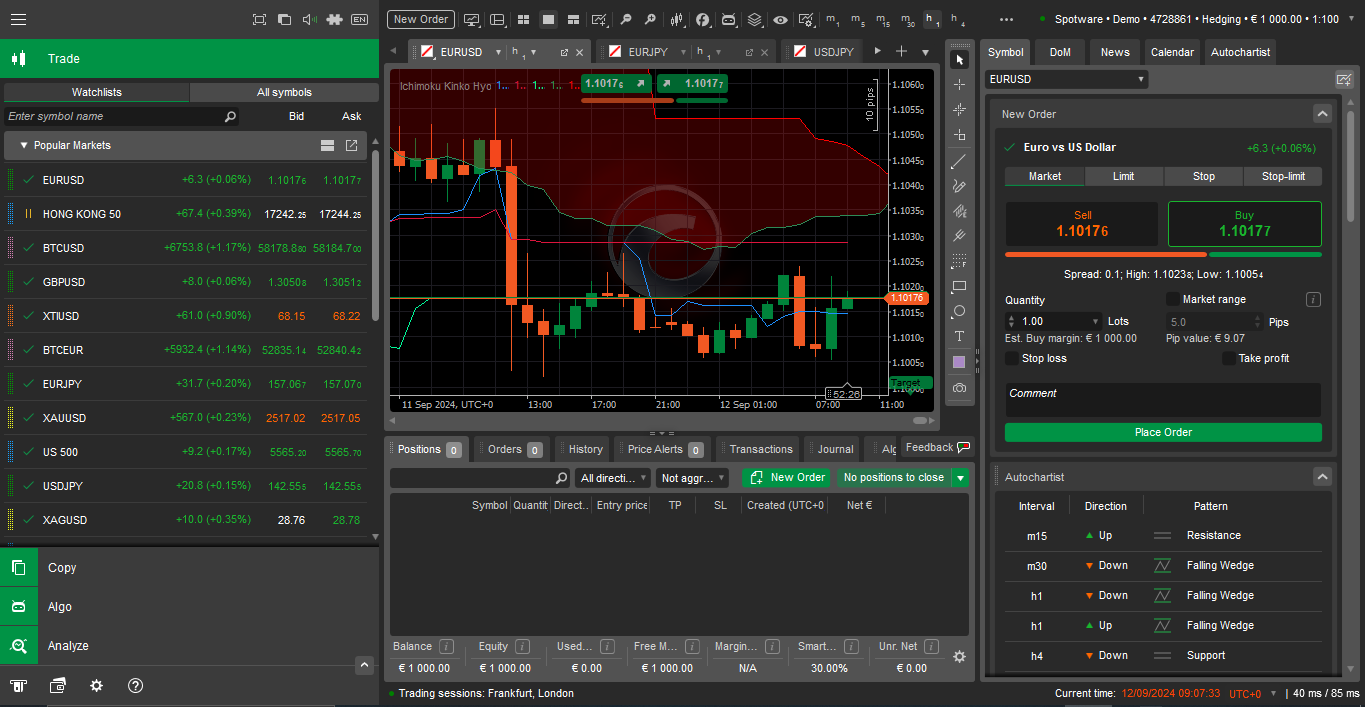Viewport: 1365px width, 707px height.
Task: Select the Text tool in the chart sidebar
Action: [959, 336]
